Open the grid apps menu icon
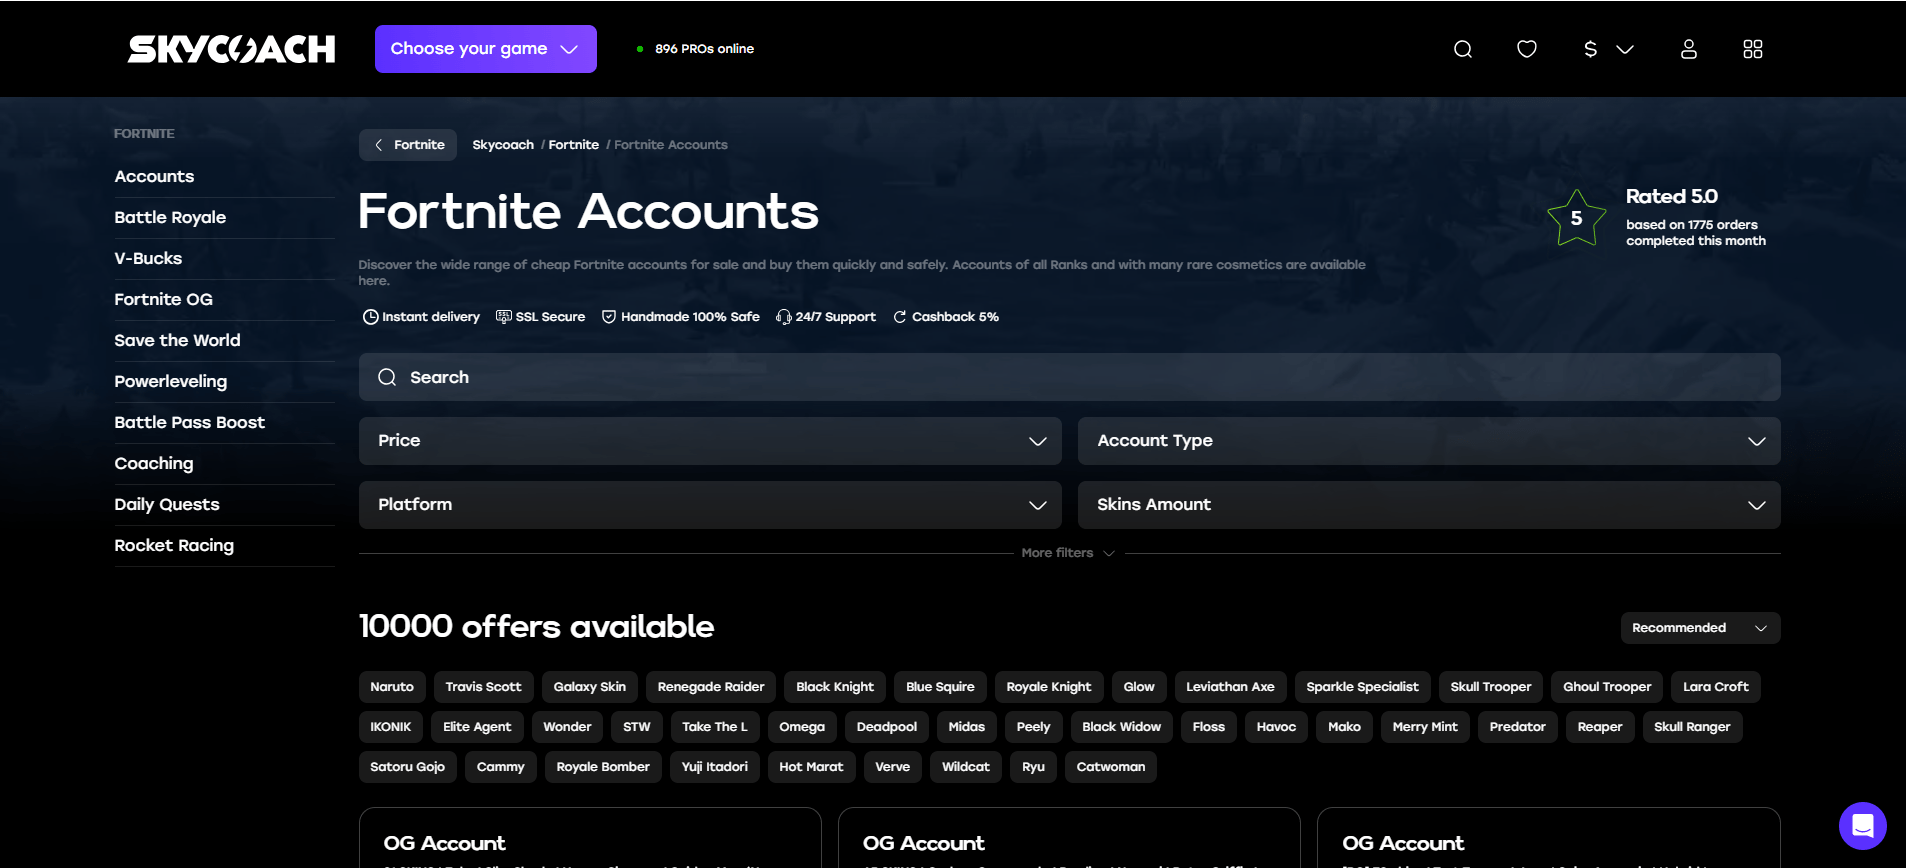The image size is (1906, 868). click(1752, 49)
